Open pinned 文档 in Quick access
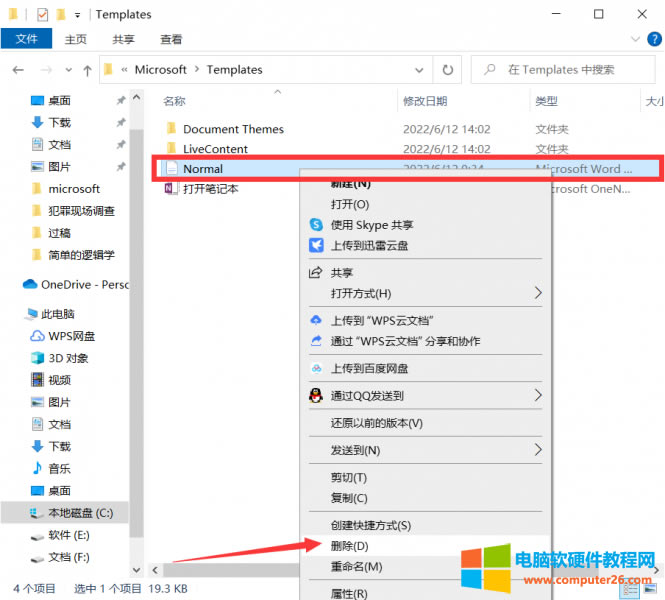The height and width of the screenshot is (600, 665). [59, 145]
